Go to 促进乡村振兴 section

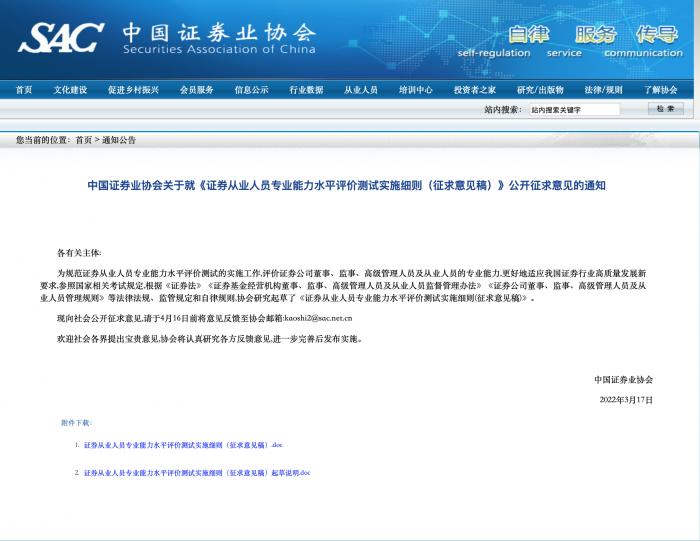(x=133, y=90)
